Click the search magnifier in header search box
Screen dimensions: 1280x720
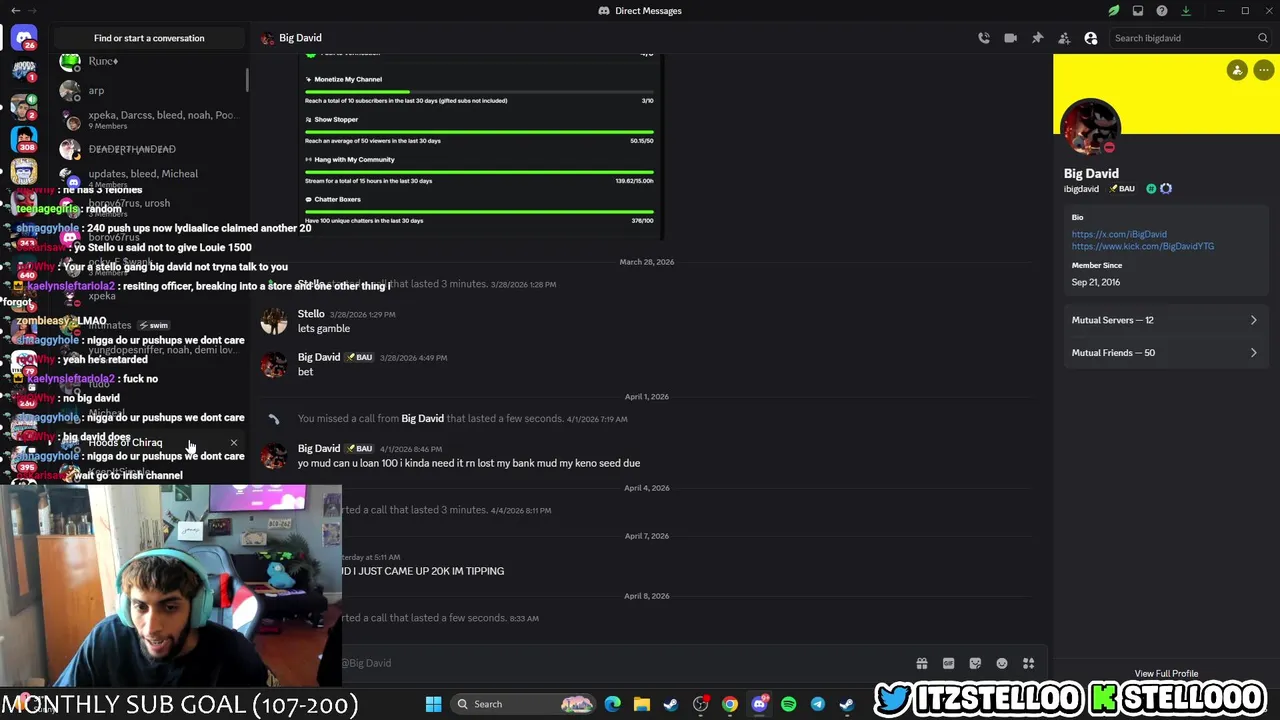point(1263,38)
